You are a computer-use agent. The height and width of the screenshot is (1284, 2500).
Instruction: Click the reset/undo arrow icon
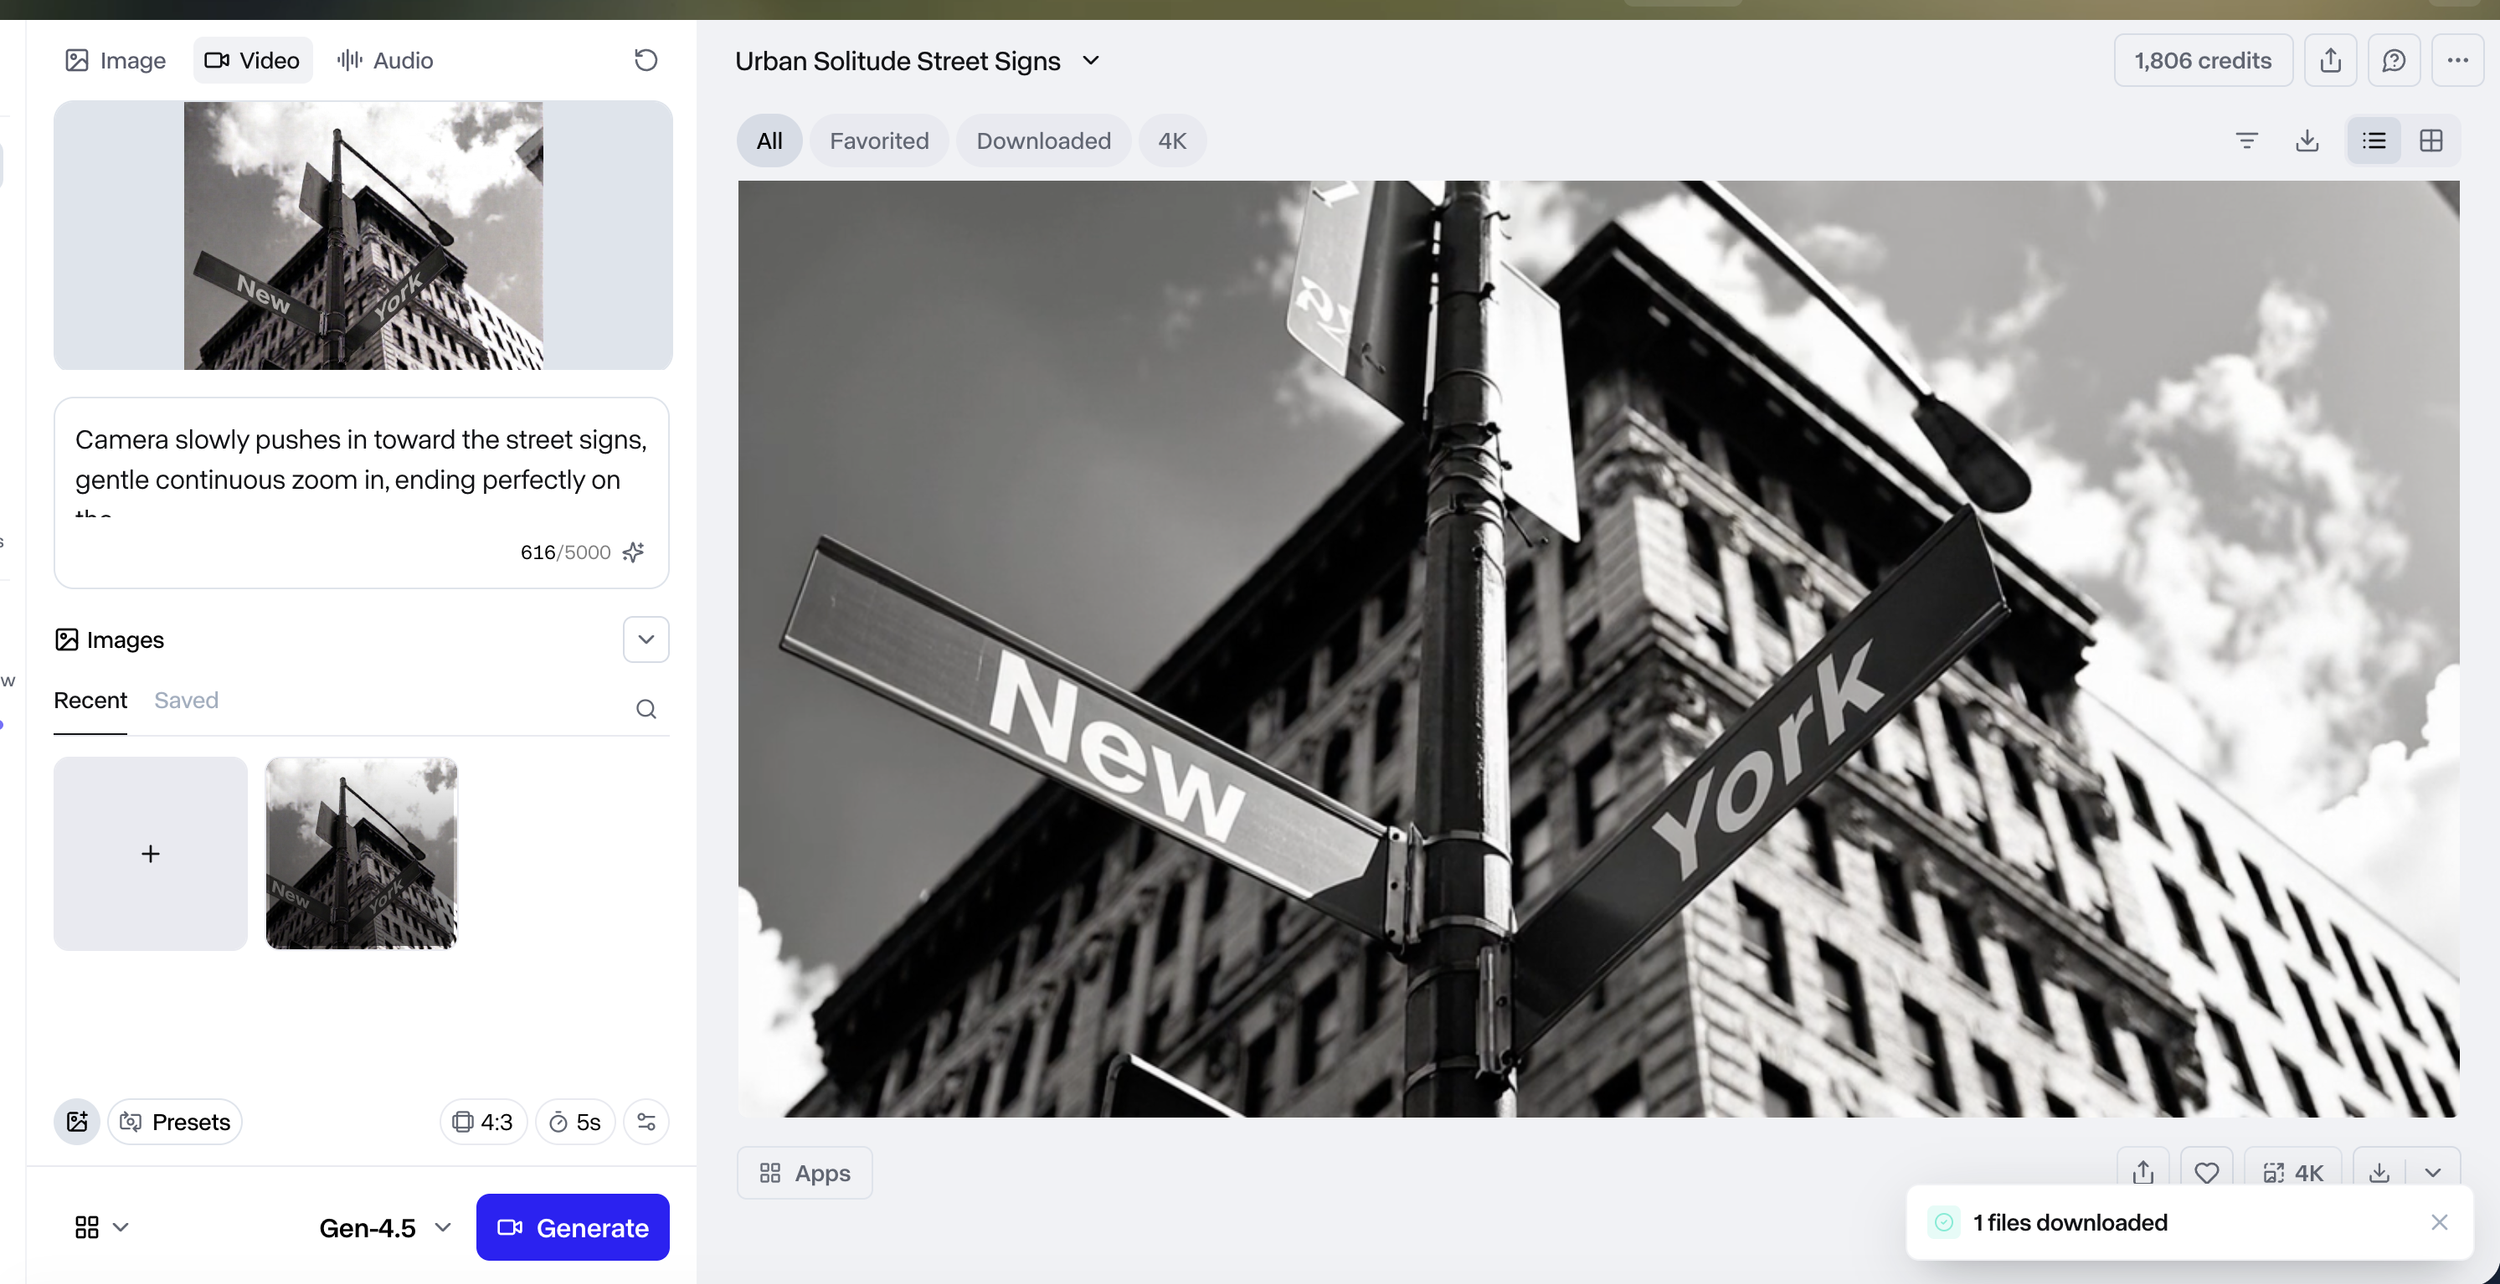pos(646,60)
